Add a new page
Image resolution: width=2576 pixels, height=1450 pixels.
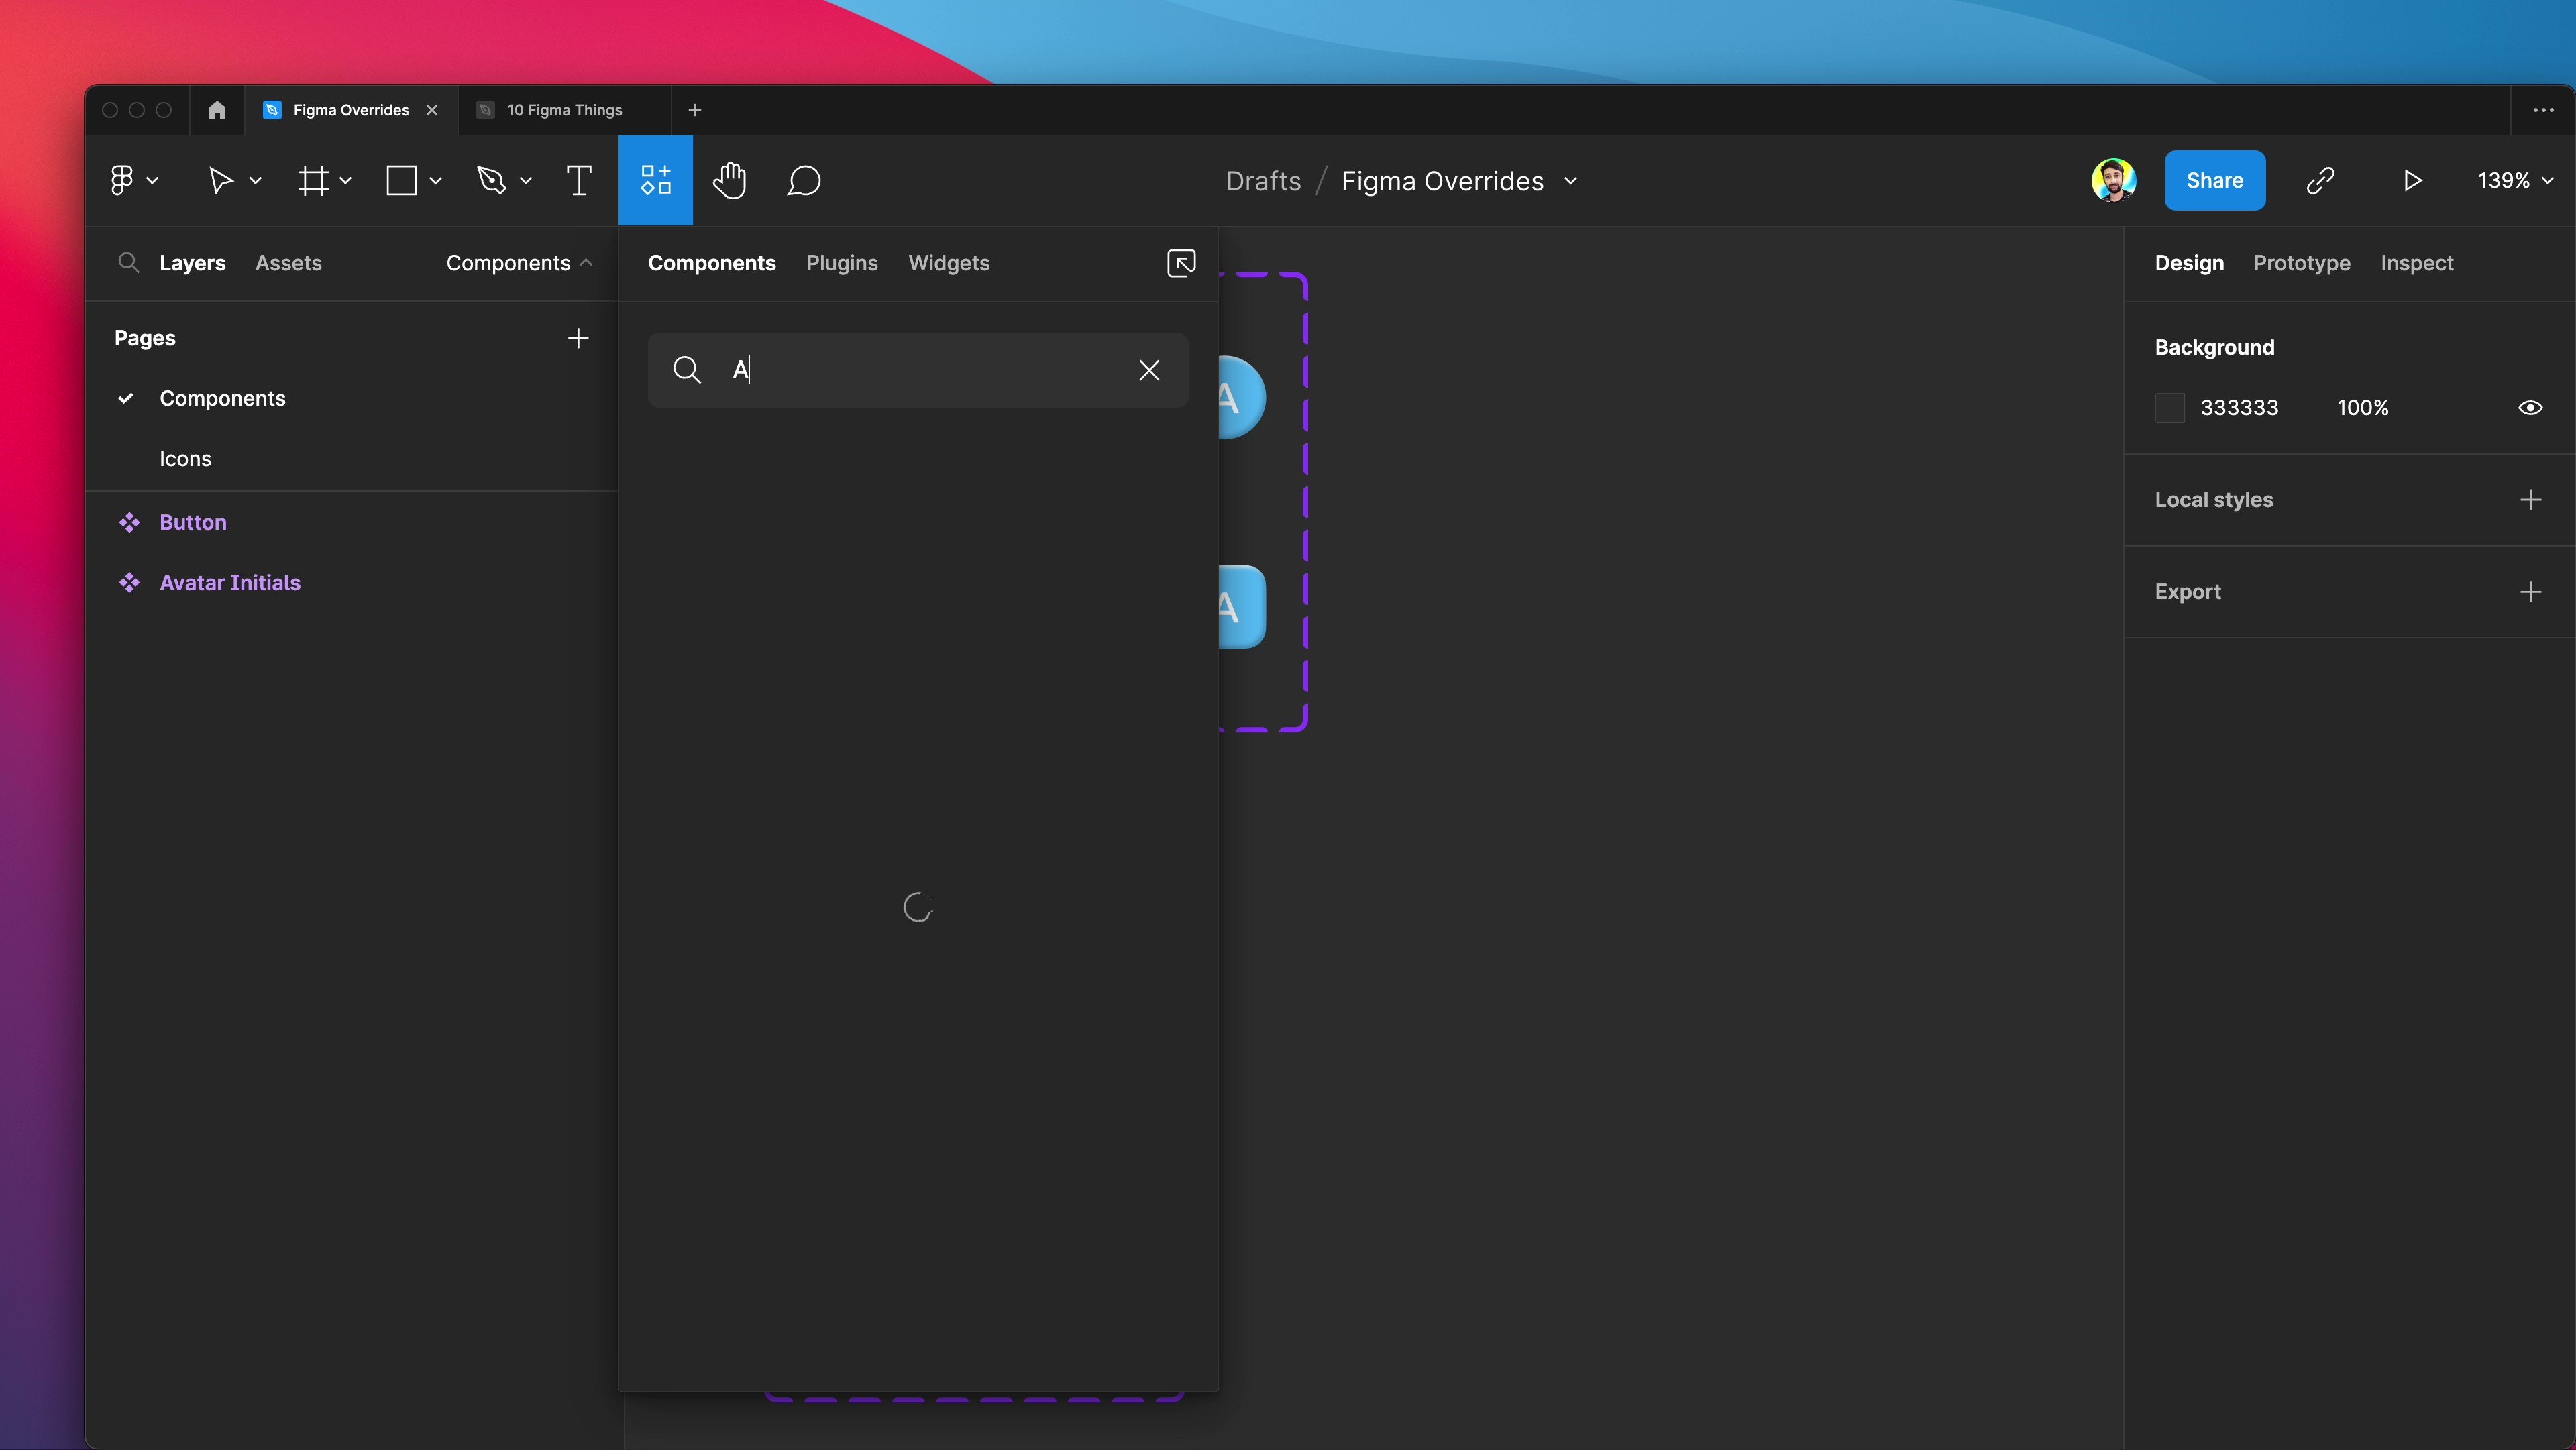point(578,338)
